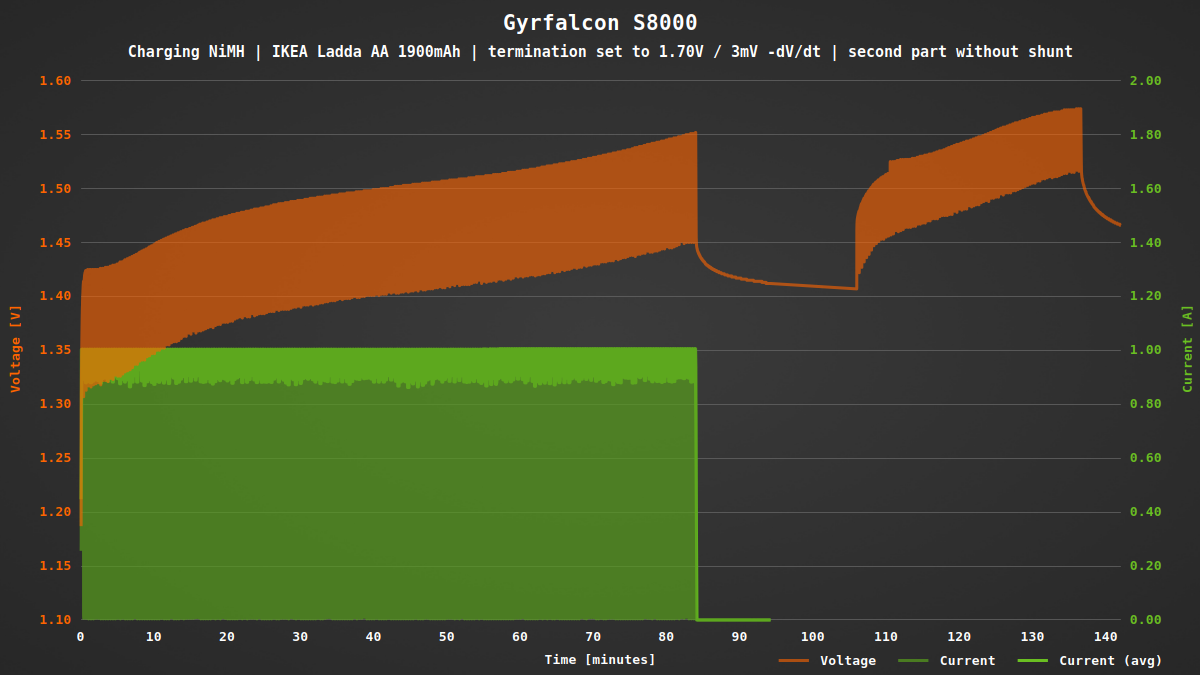
Task: Click the 1.10 voltage axis tick
Action: 56,620
